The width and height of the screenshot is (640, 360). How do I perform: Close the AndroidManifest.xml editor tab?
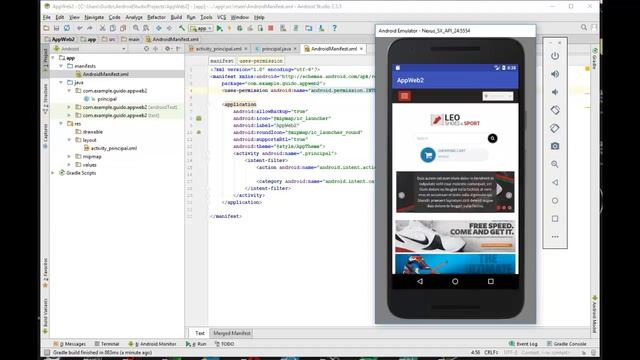pyautogui.click(x=361, y=49)
